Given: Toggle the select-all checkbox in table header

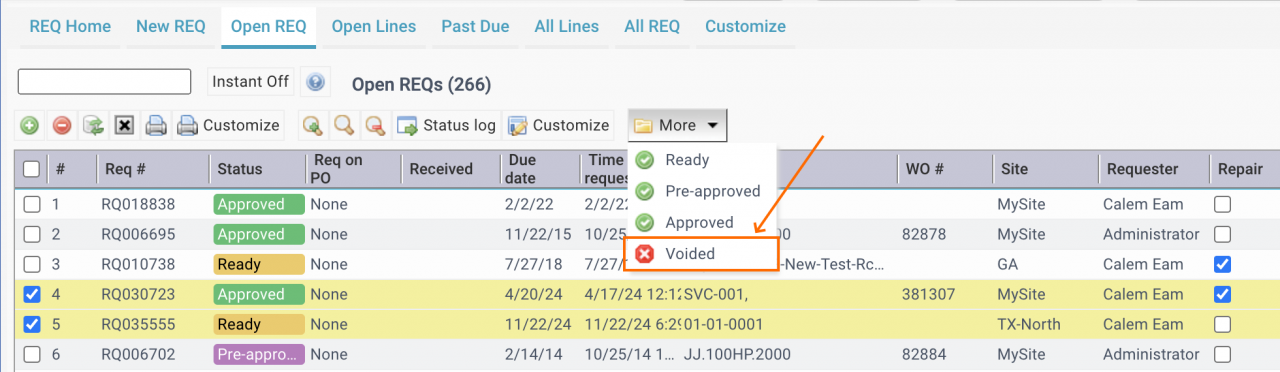Looking at the screenshot, I should click(31, 169).
